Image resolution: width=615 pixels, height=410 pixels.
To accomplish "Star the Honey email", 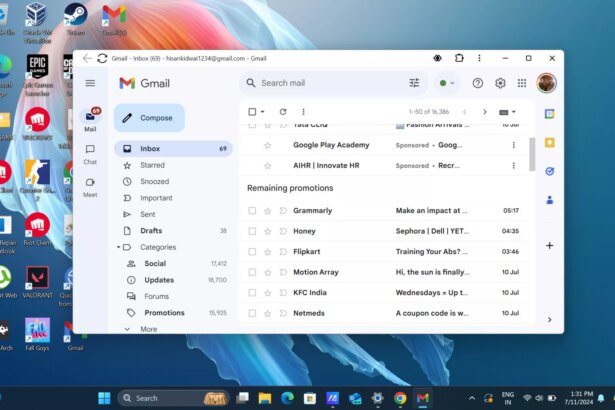I will 267,231.
